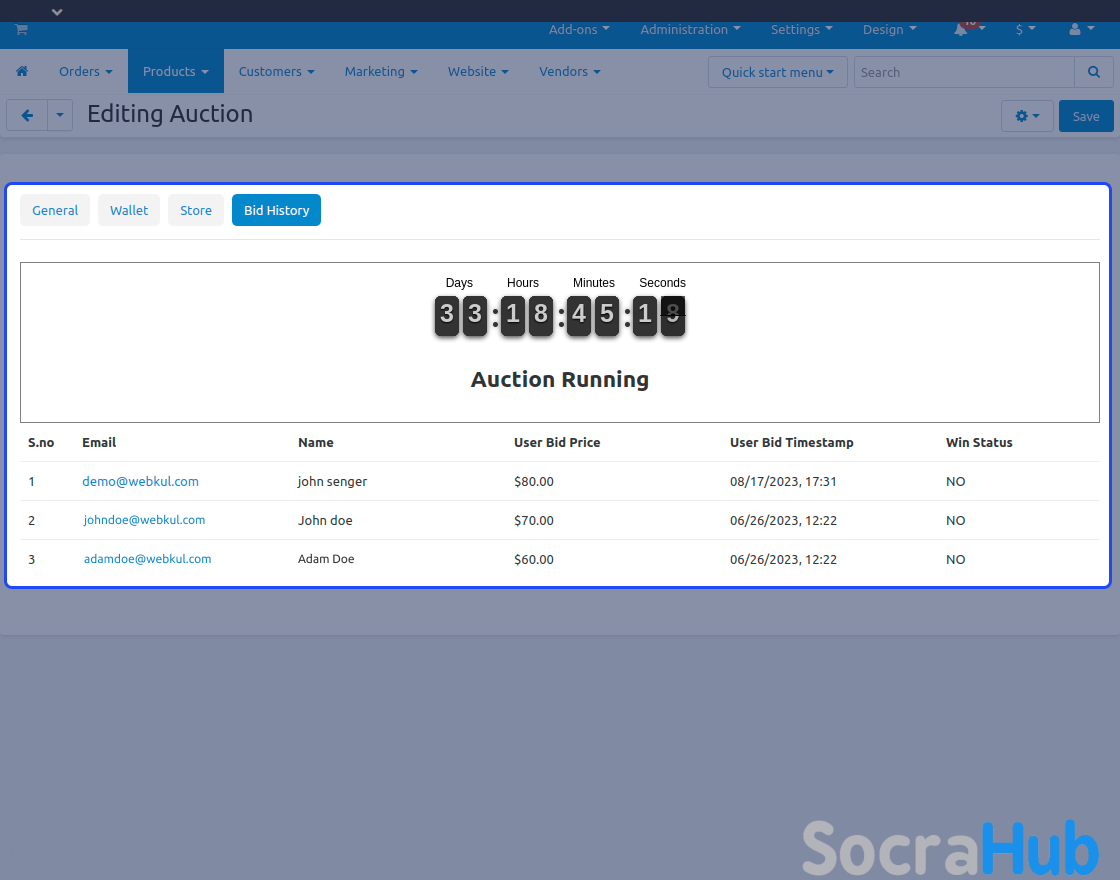Select timestamp 08/17/2023, 17:31
The height and width of the screenshot is (880, 1120).
point(783,481)
